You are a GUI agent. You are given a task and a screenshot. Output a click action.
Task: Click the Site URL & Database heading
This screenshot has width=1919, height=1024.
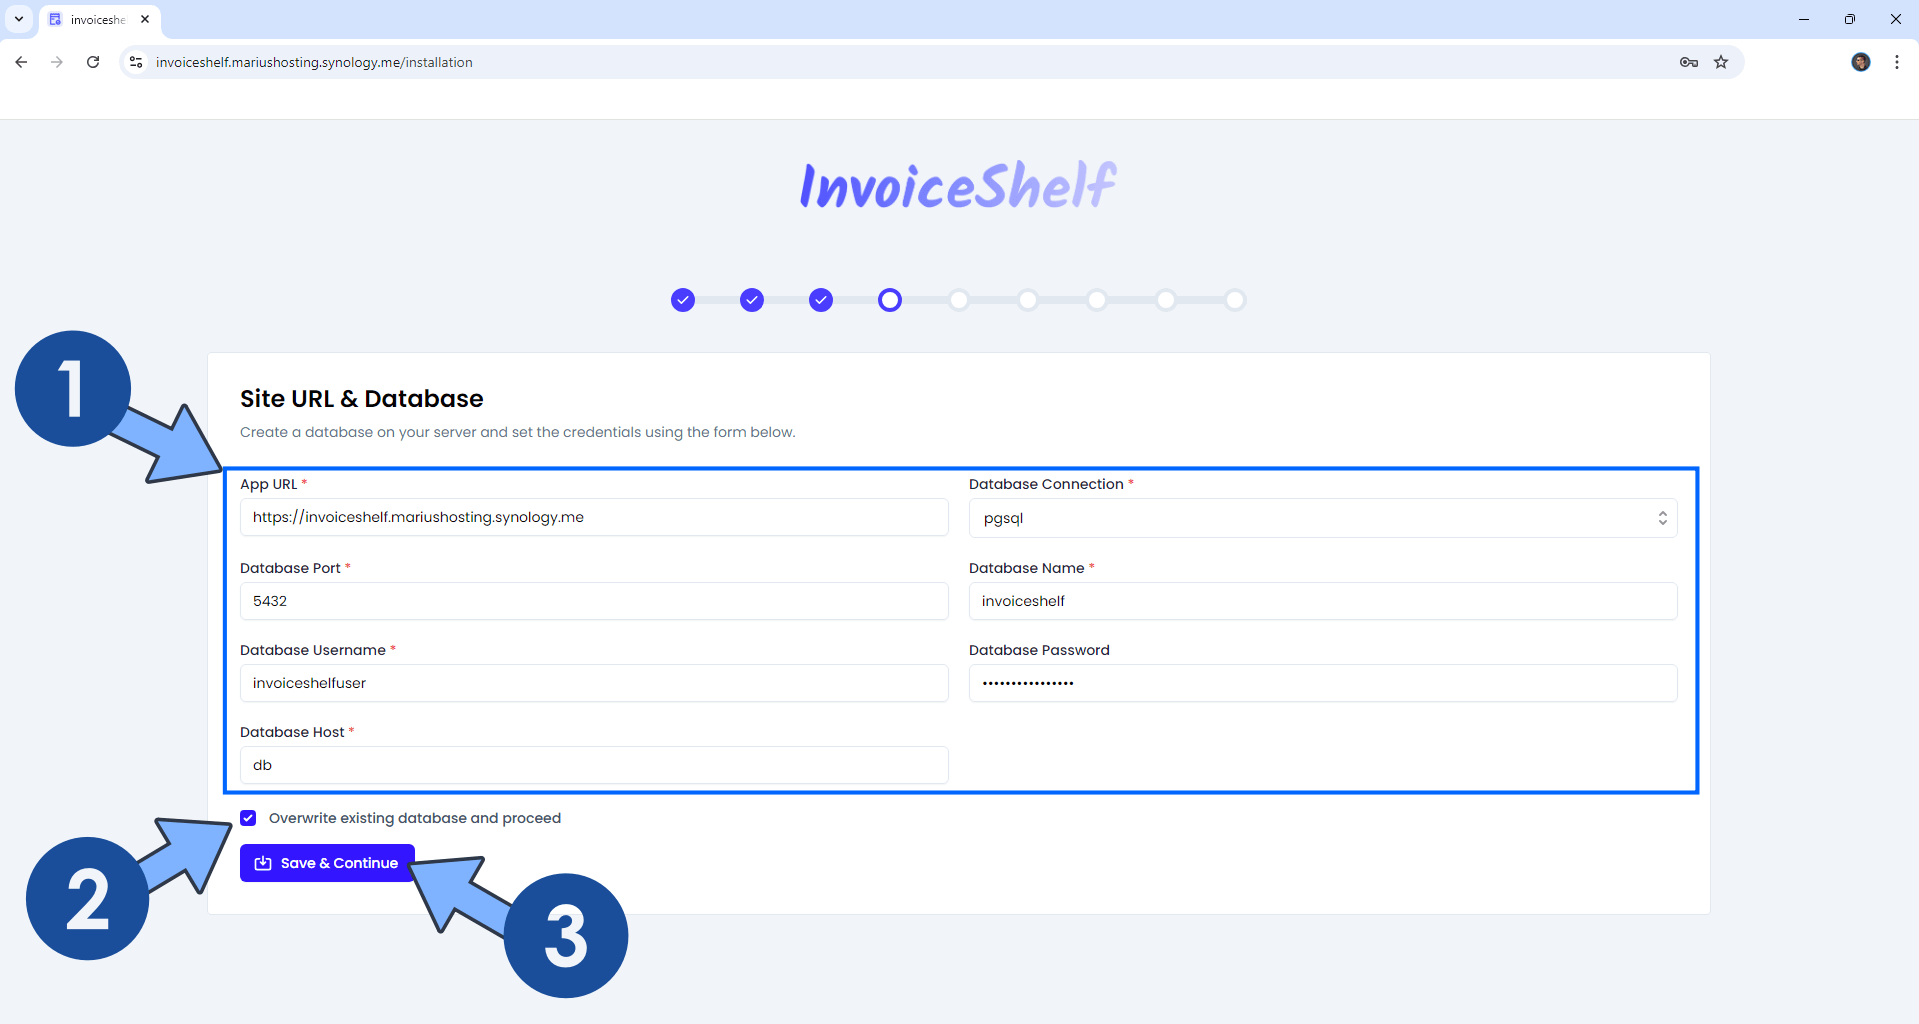tap(362, 399)
